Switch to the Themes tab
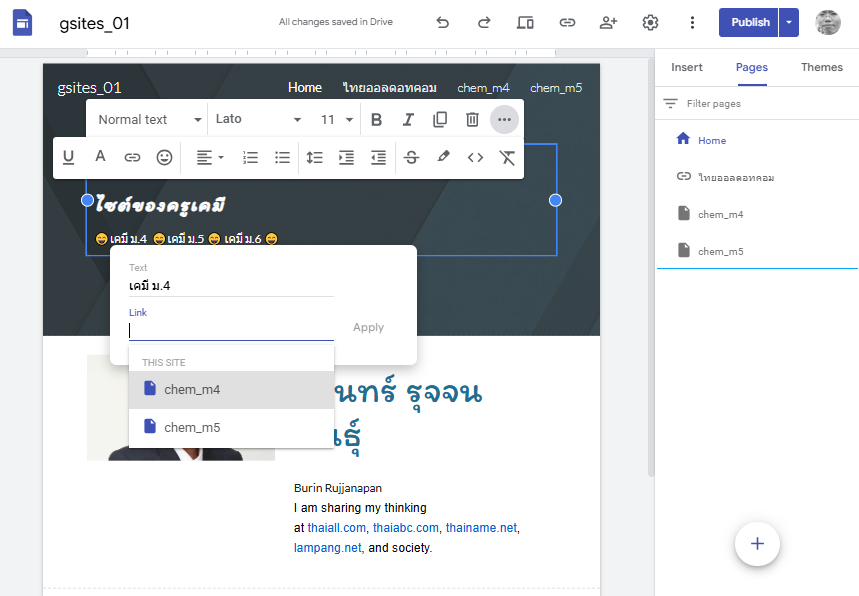 click(x=821, y=67)
